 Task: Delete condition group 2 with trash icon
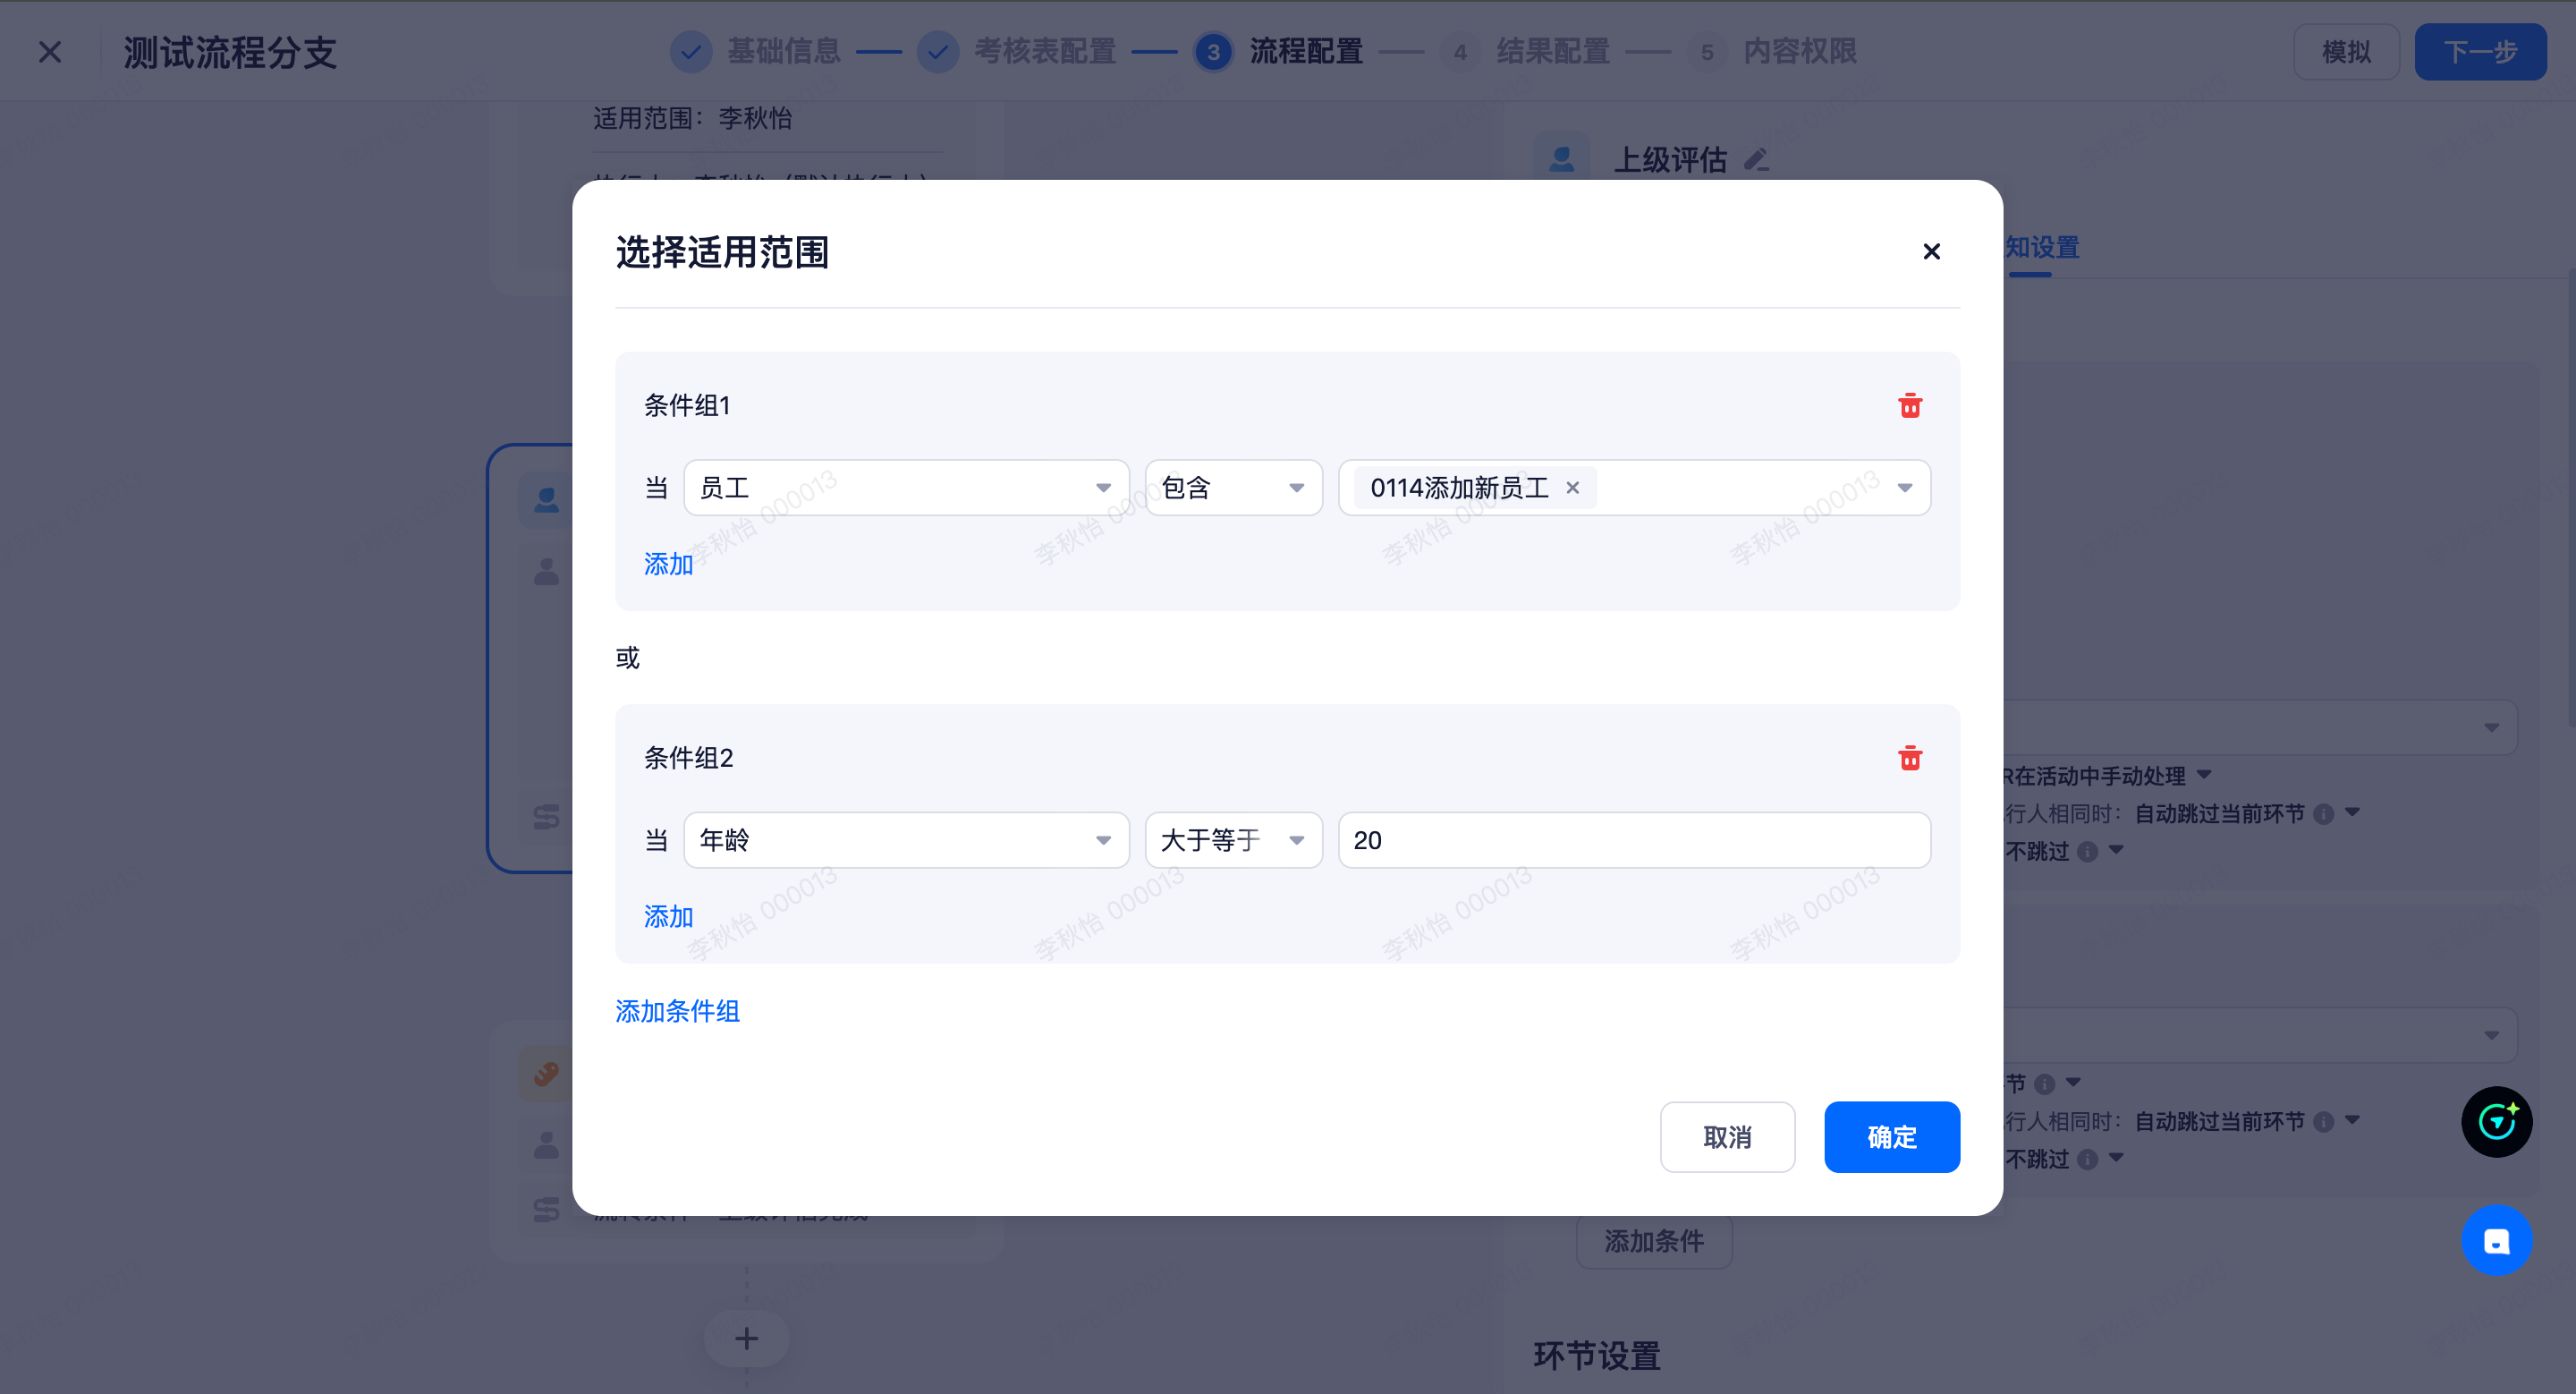click(1909, 758)
